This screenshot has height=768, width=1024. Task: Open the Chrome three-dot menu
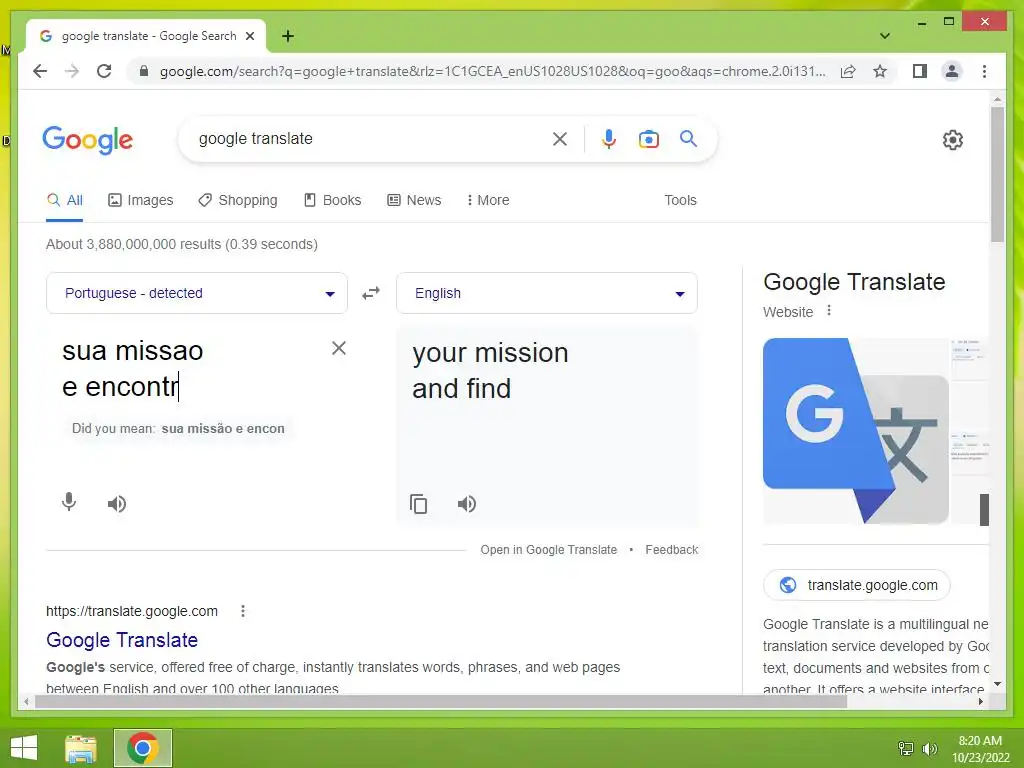984,71
